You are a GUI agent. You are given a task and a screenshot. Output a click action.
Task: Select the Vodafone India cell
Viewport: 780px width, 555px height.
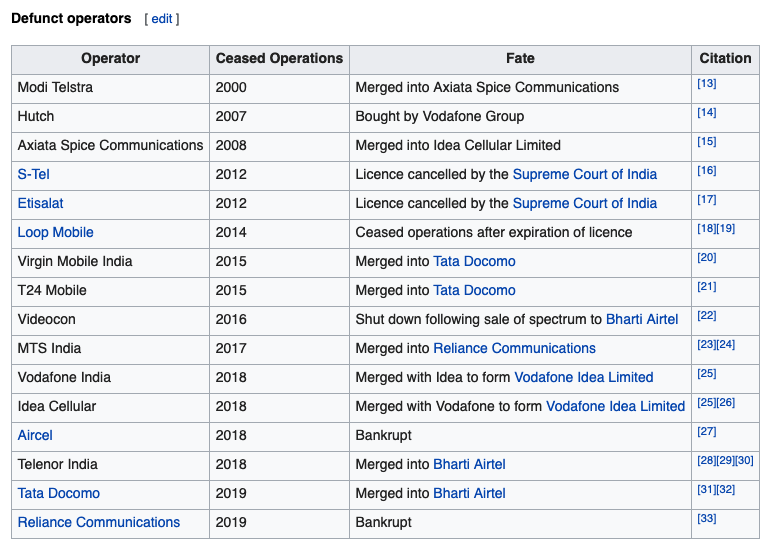pyautogui.click(x=110, y=377)
